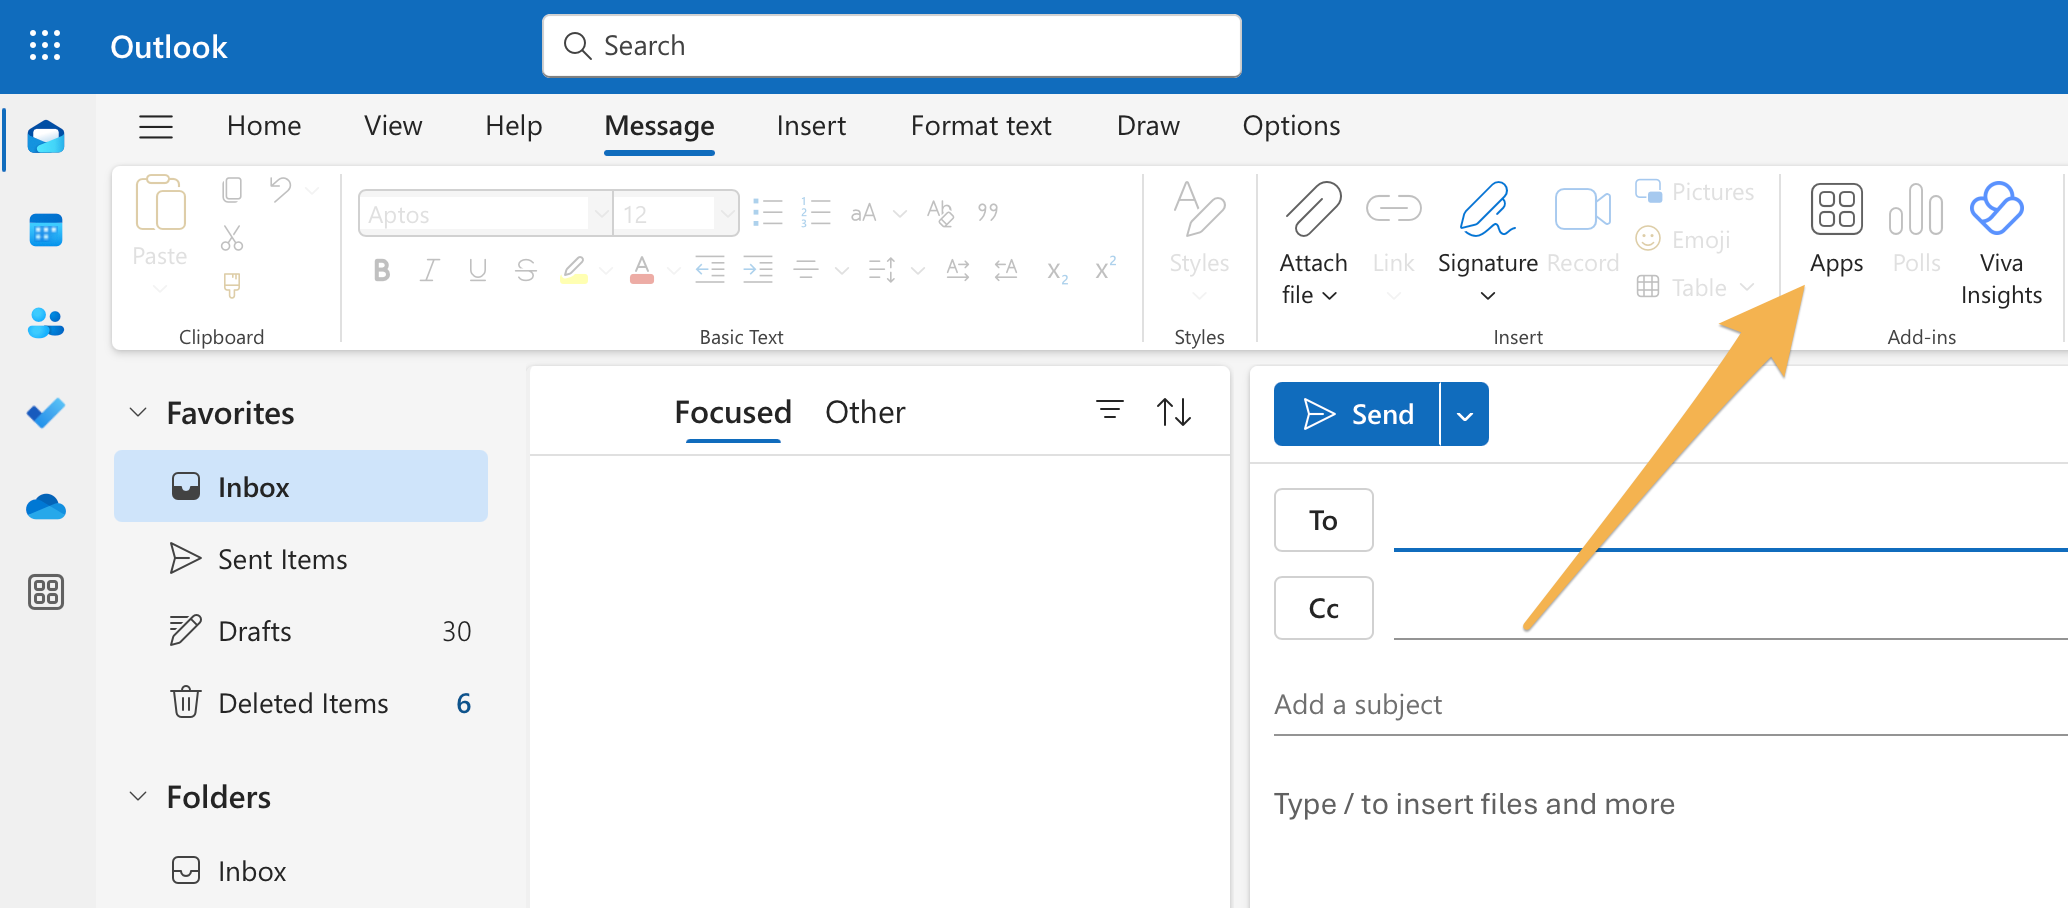This screenshot has width=2068, height=908.
Task: Open the Send options dropdown arrow
Action: point(1465,414)
